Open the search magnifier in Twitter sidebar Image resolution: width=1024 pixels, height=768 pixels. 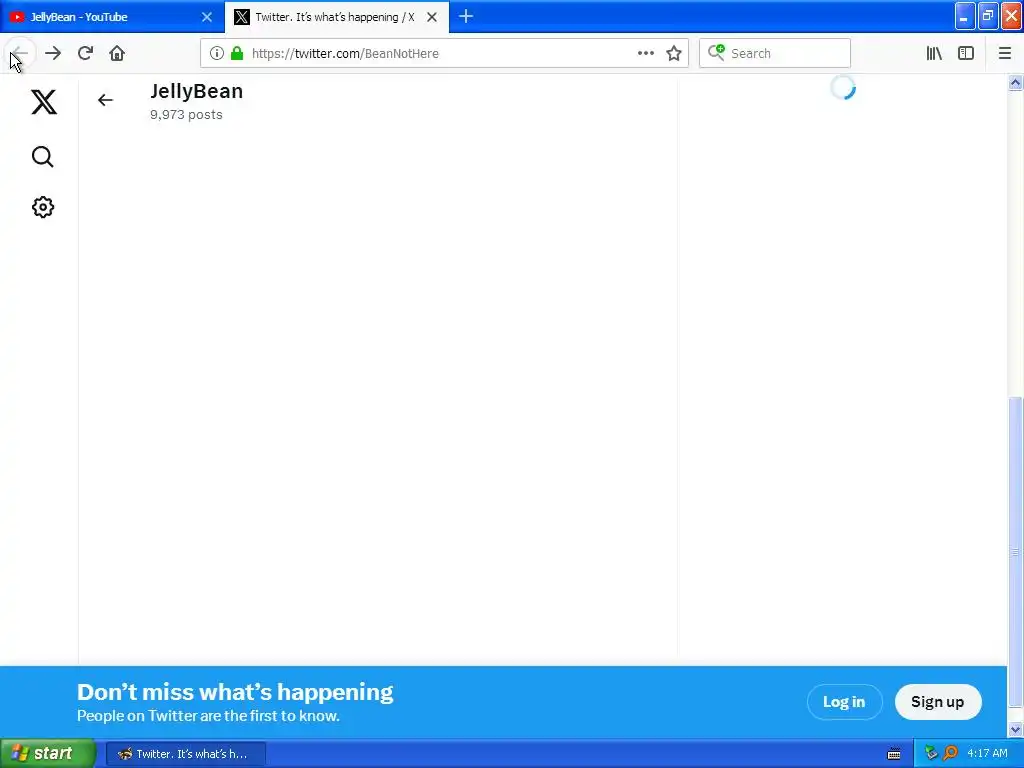coord(42,157)
